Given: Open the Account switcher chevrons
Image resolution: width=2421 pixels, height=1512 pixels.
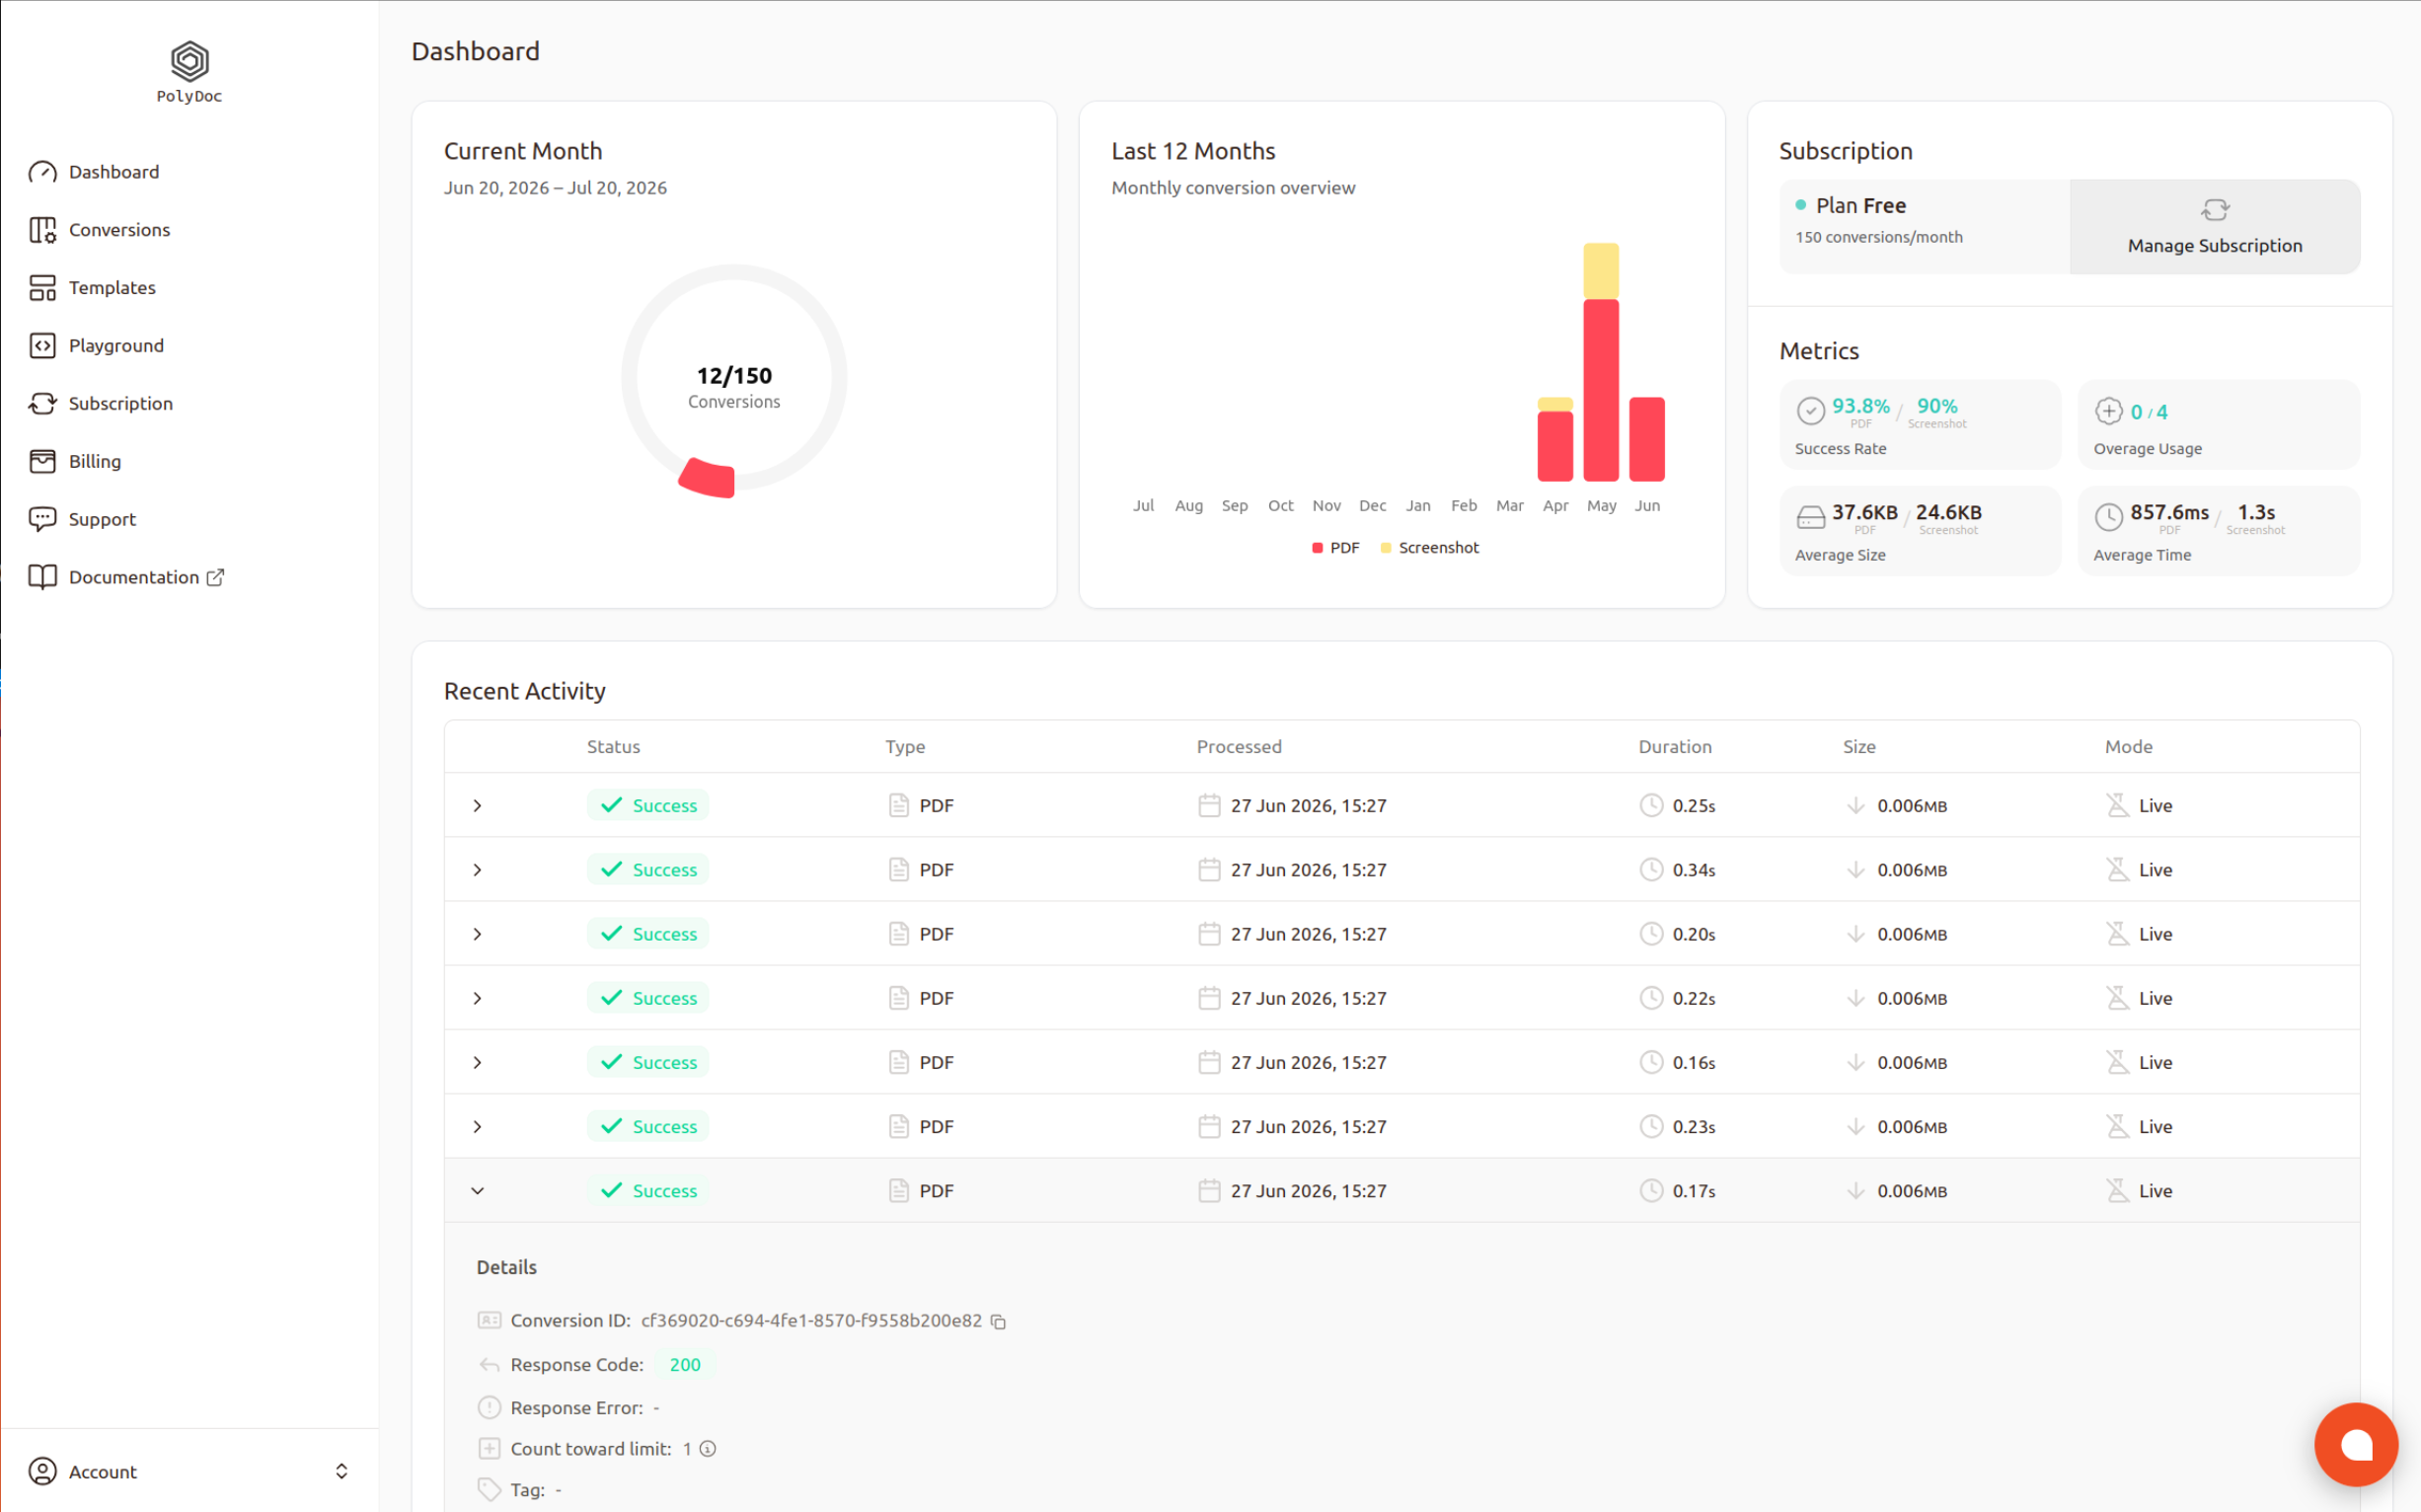Looking at the screenshot, I should click(341, 1471).
